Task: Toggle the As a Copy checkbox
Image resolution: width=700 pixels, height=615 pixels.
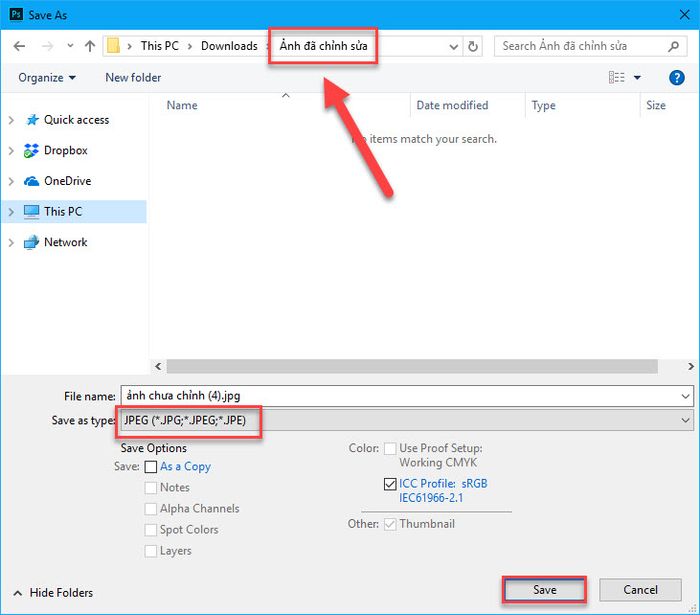Action: [151, 467]
